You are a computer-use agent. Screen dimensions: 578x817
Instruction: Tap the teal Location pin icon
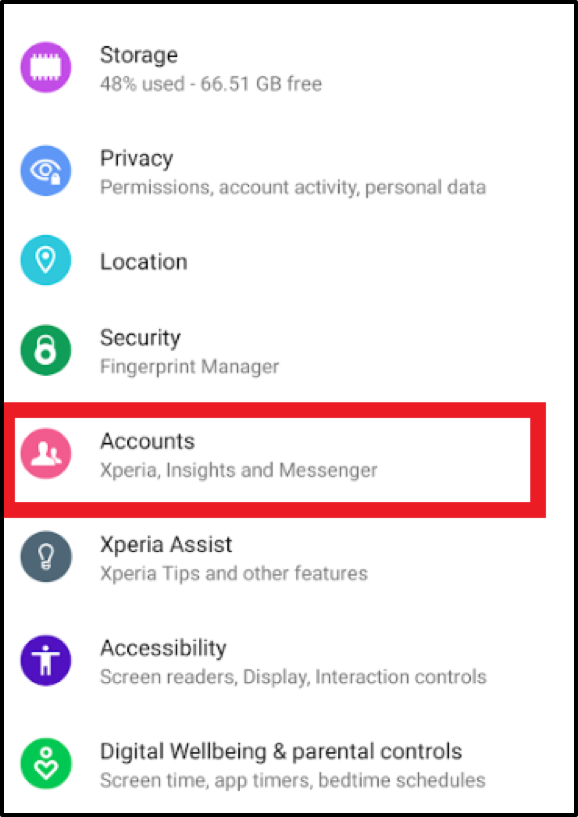point(46,261)
